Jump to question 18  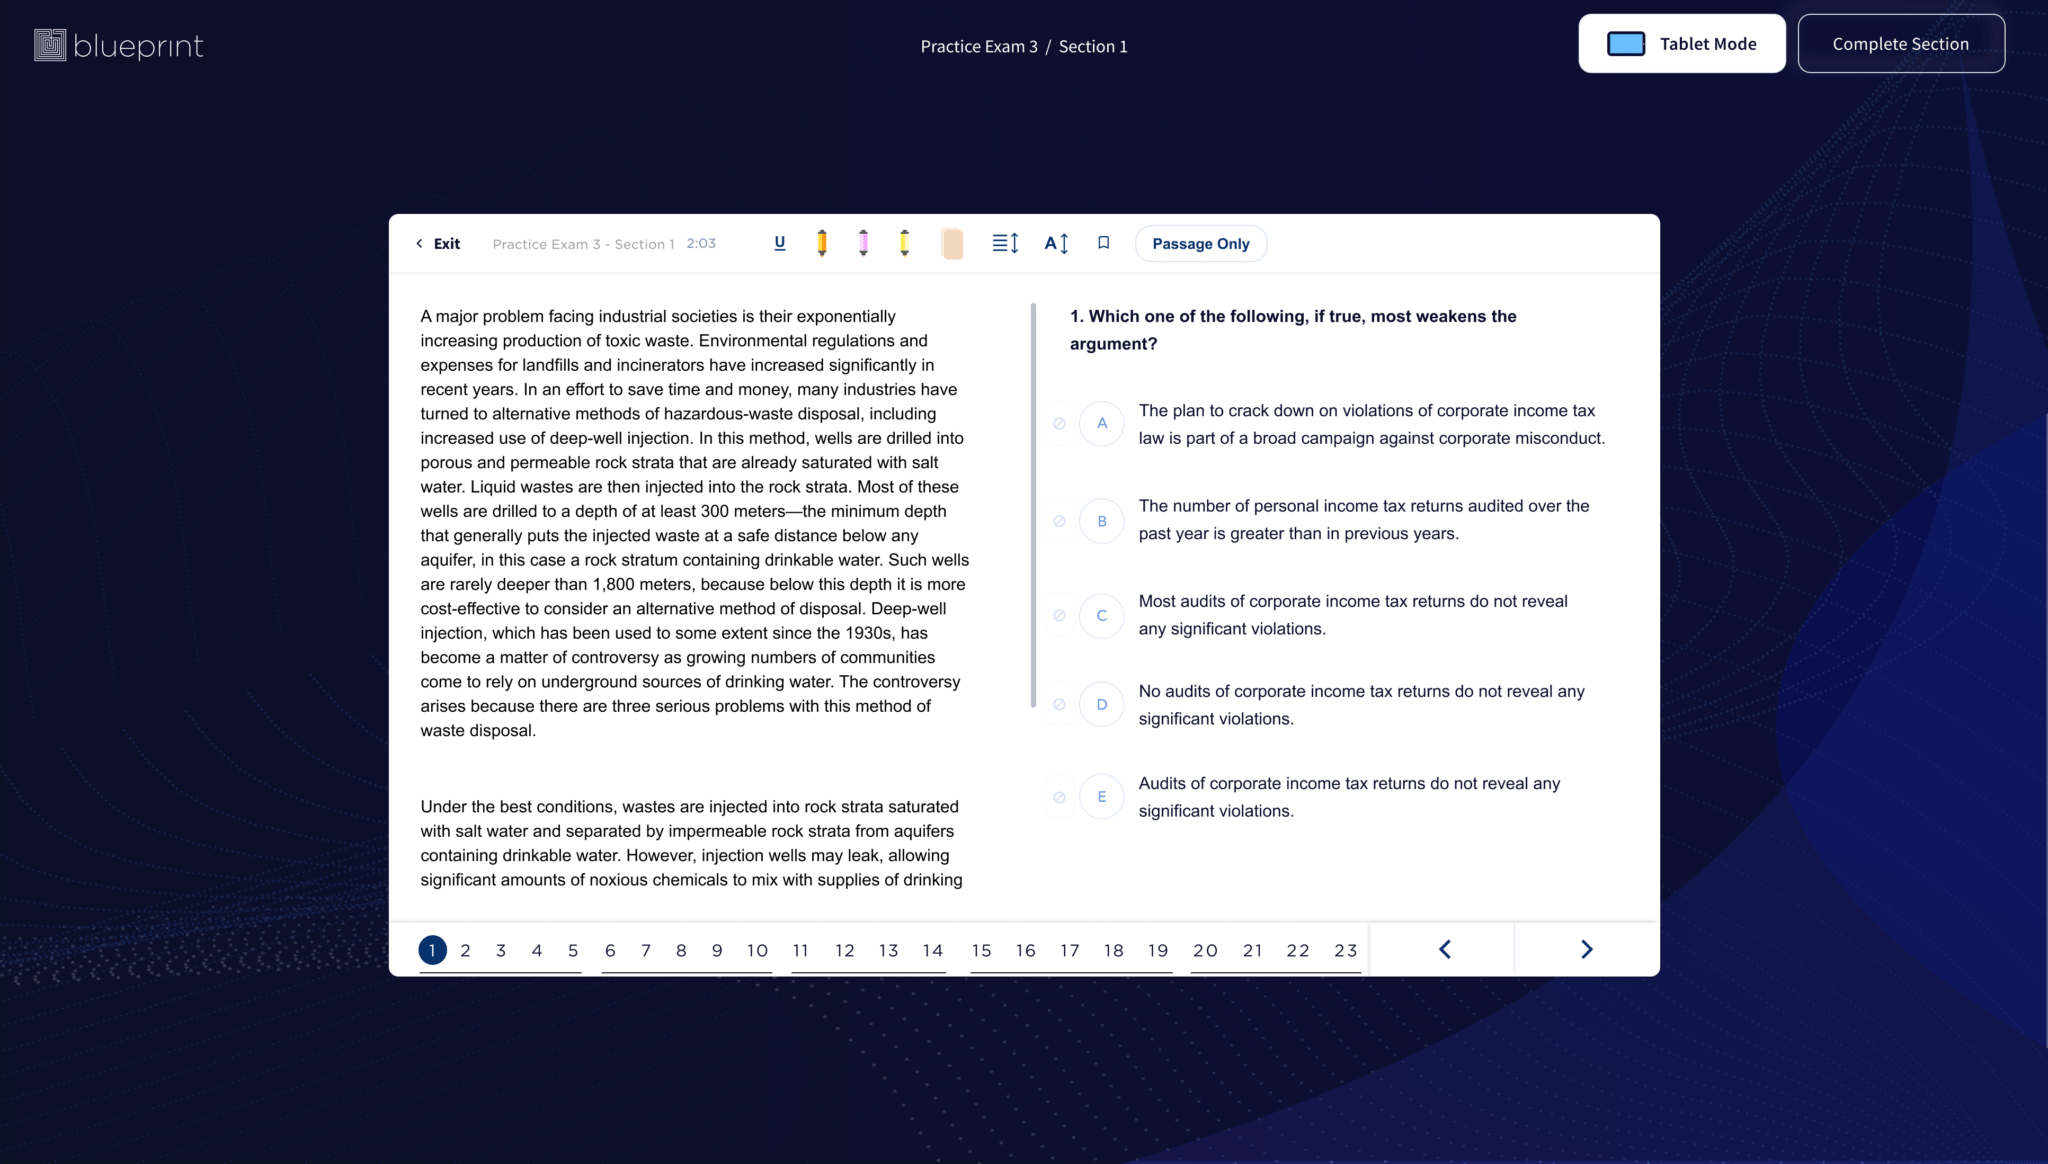[1114, 950]
